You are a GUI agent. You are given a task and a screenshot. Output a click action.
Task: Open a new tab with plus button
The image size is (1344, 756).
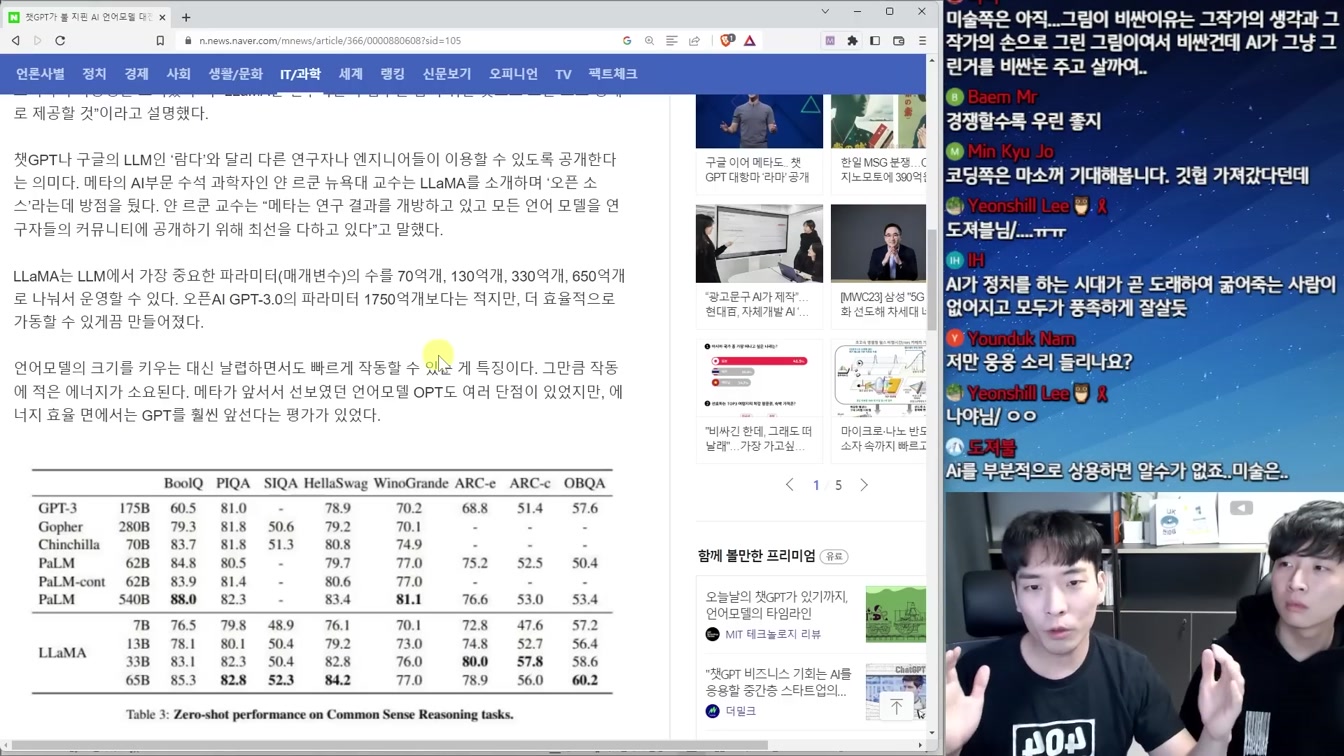(186, 17)
